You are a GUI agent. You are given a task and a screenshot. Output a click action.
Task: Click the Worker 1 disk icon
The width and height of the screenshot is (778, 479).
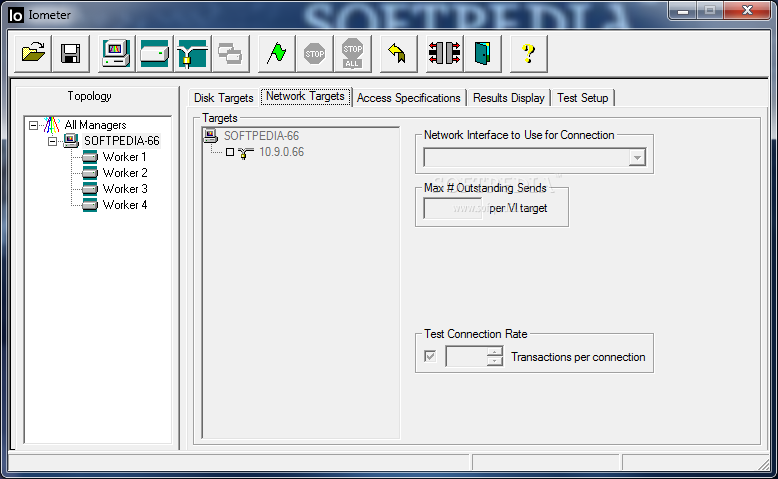(x=90, y=157)
